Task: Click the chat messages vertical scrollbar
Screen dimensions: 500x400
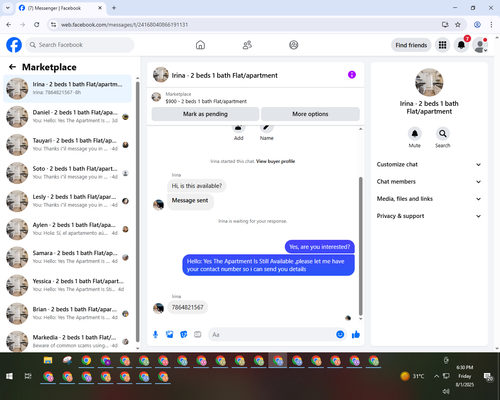Action: coord(360,246)
